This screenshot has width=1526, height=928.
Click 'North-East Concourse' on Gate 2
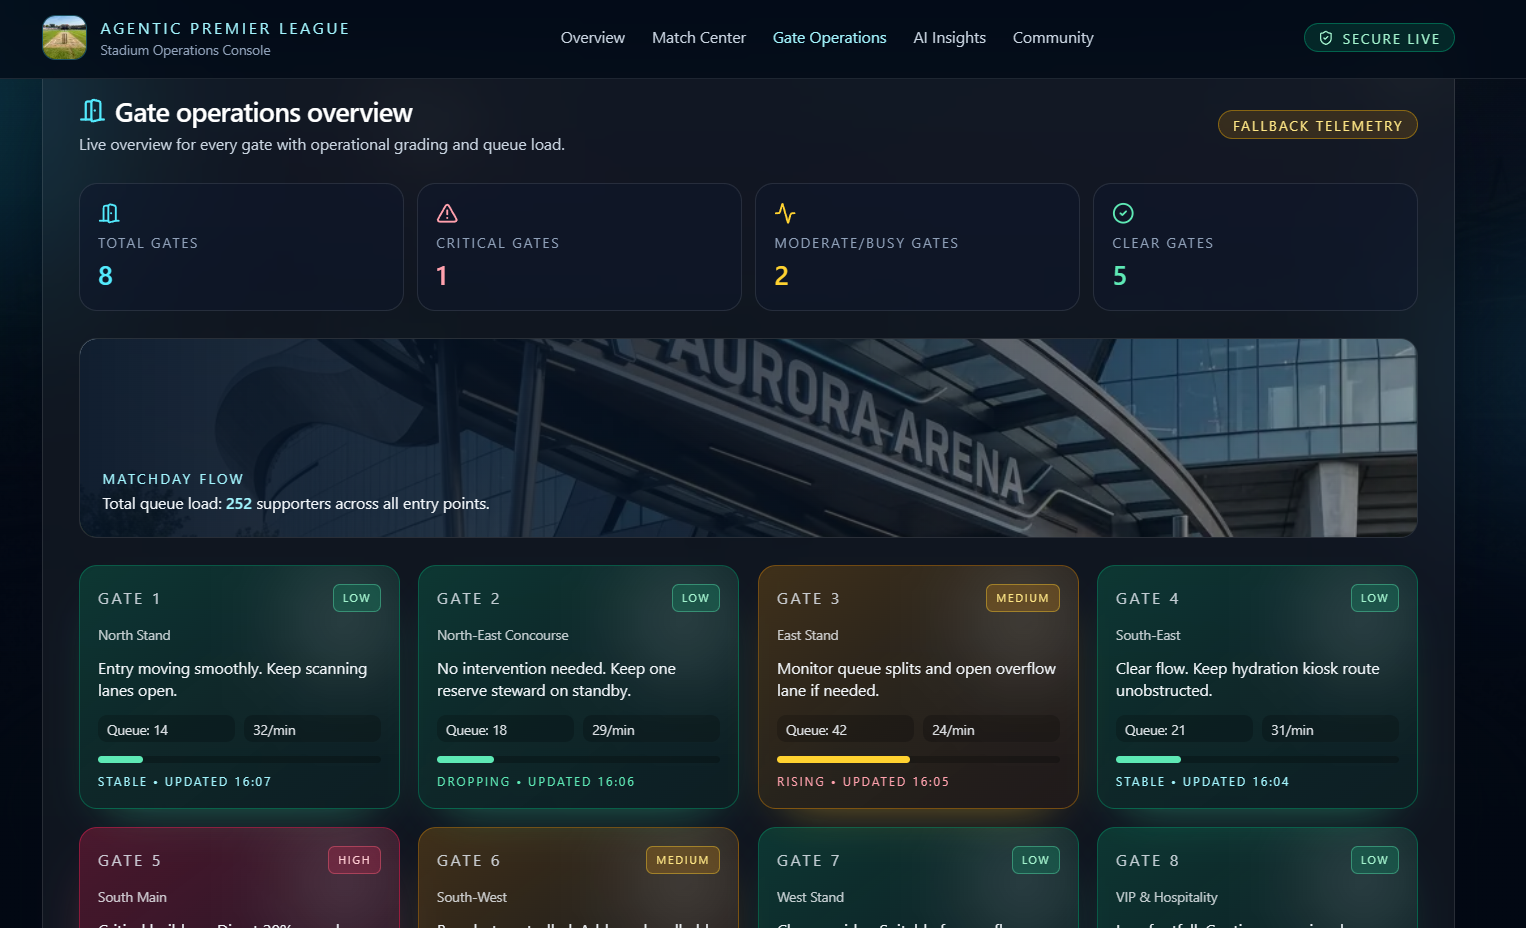(503, 635)
